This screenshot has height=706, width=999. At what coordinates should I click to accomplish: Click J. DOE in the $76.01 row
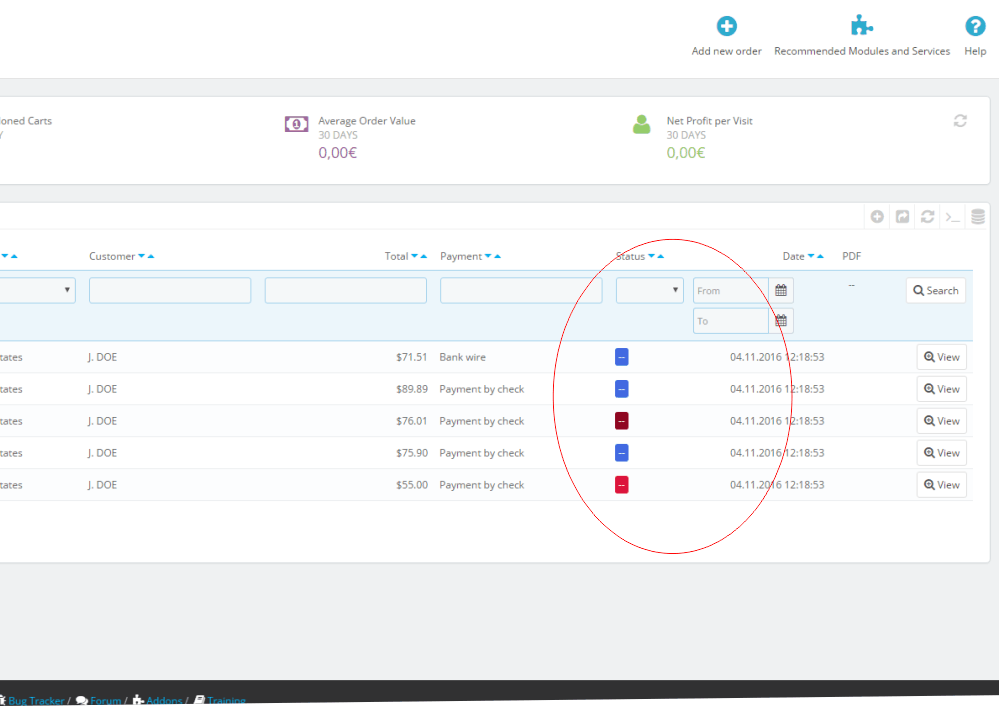(103, 421)
